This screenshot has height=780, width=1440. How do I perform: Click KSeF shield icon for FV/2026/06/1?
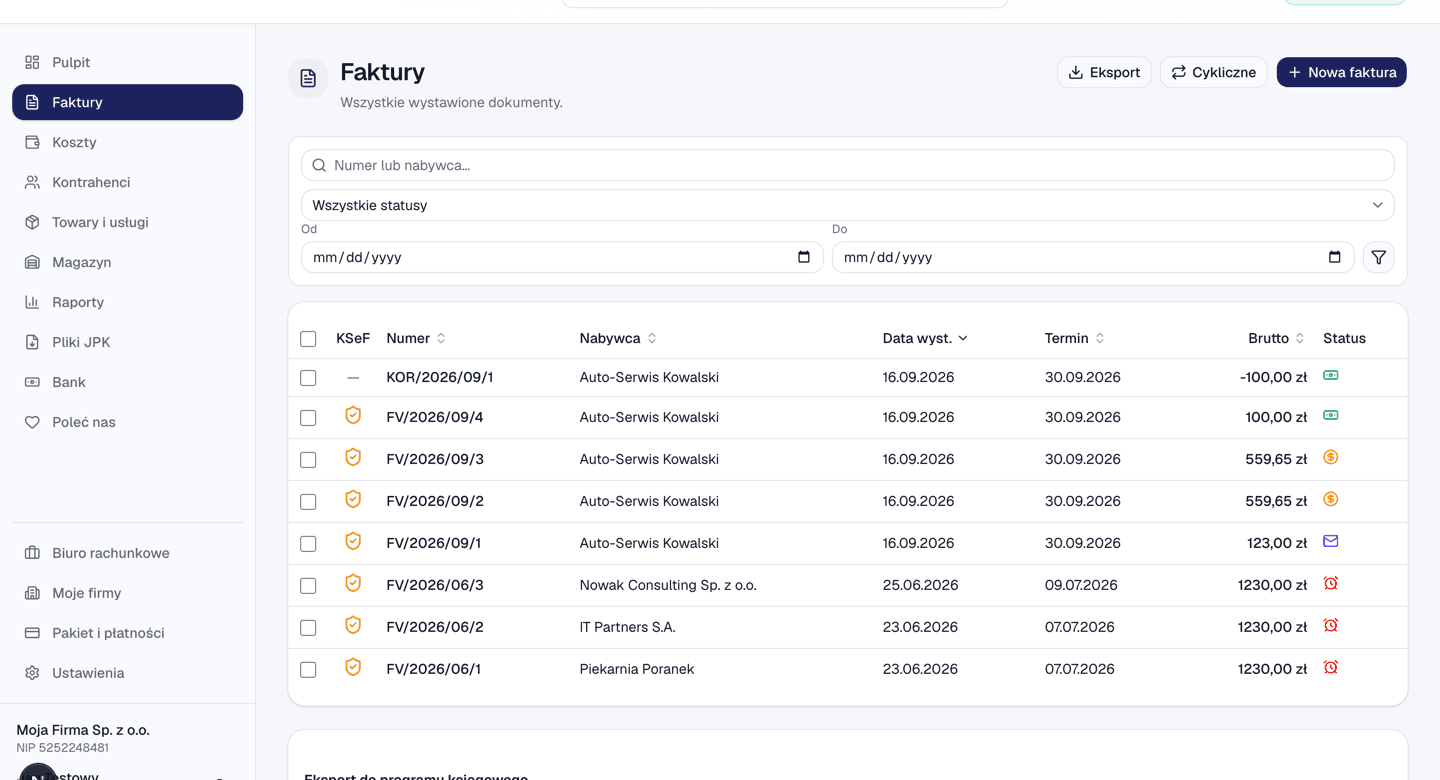coord(353,667)
